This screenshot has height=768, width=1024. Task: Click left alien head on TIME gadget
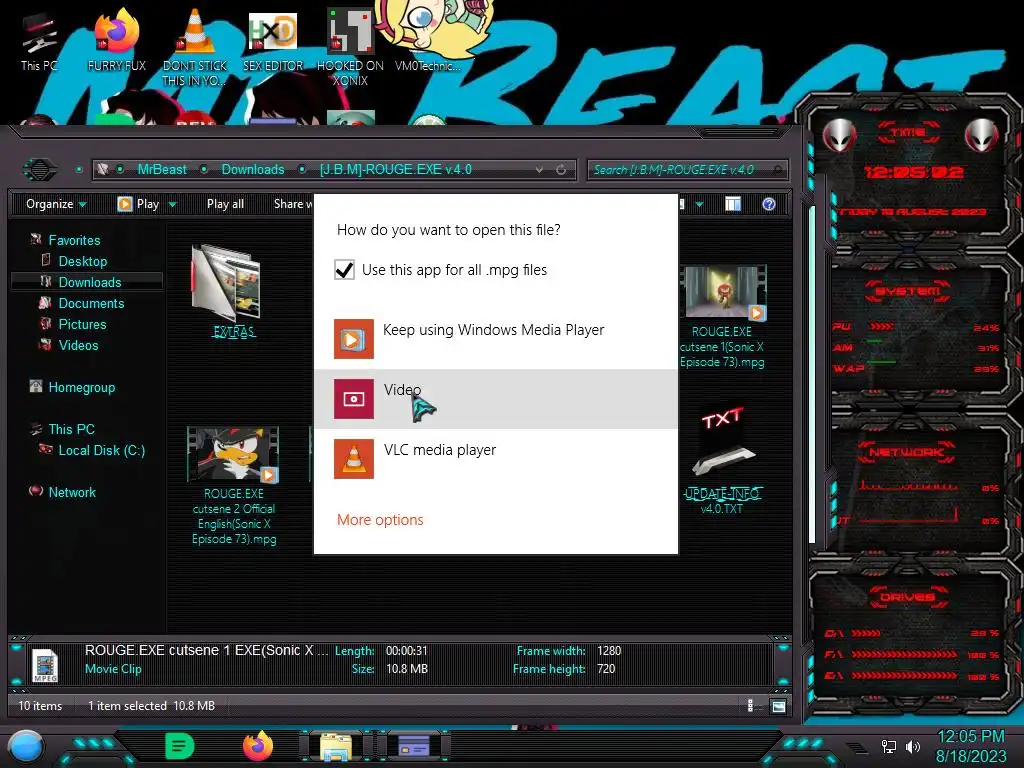coord(839,136)
